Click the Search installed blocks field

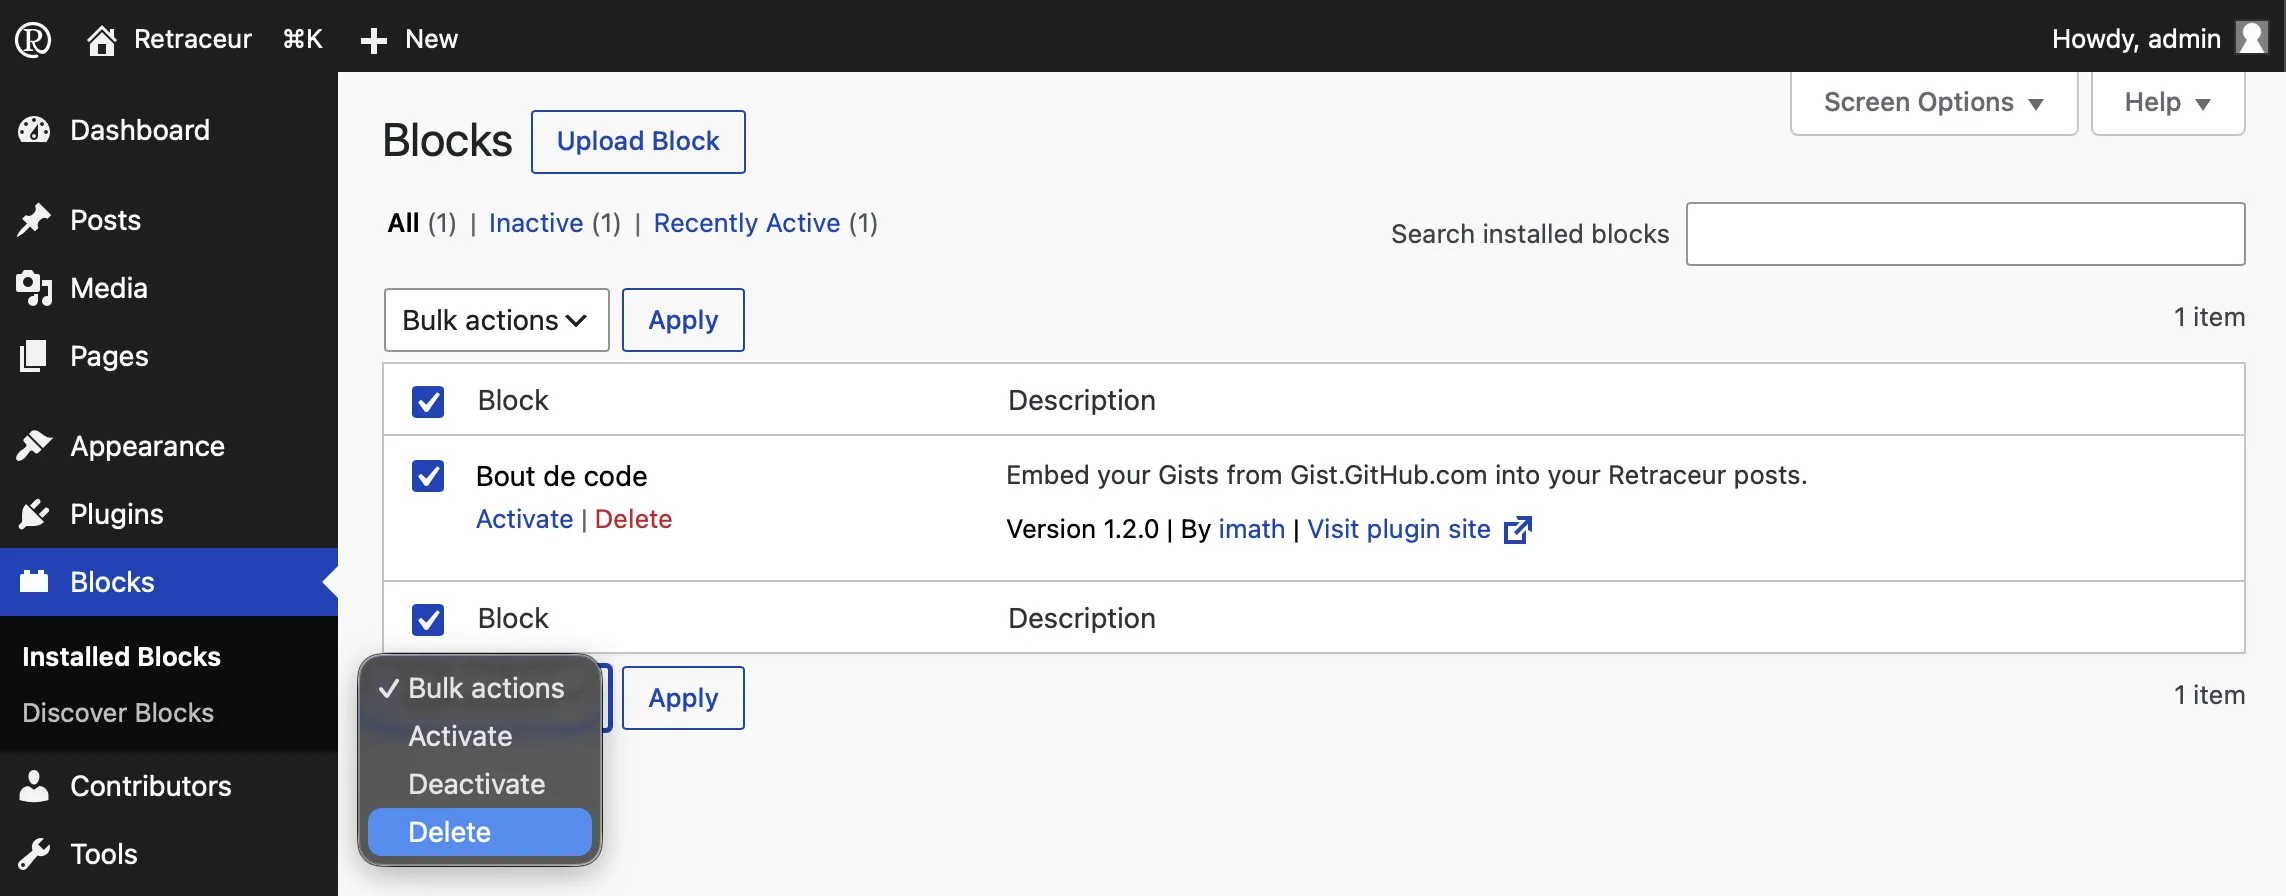(x=1965, y=234)
